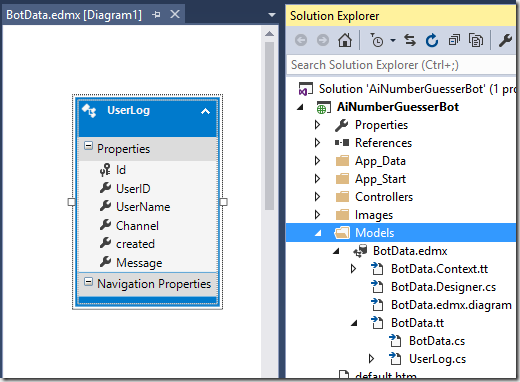This screenshot has width=520, height=382.
Task: Click the diagram scrollbar up arrow
Action: pos(269,34)
